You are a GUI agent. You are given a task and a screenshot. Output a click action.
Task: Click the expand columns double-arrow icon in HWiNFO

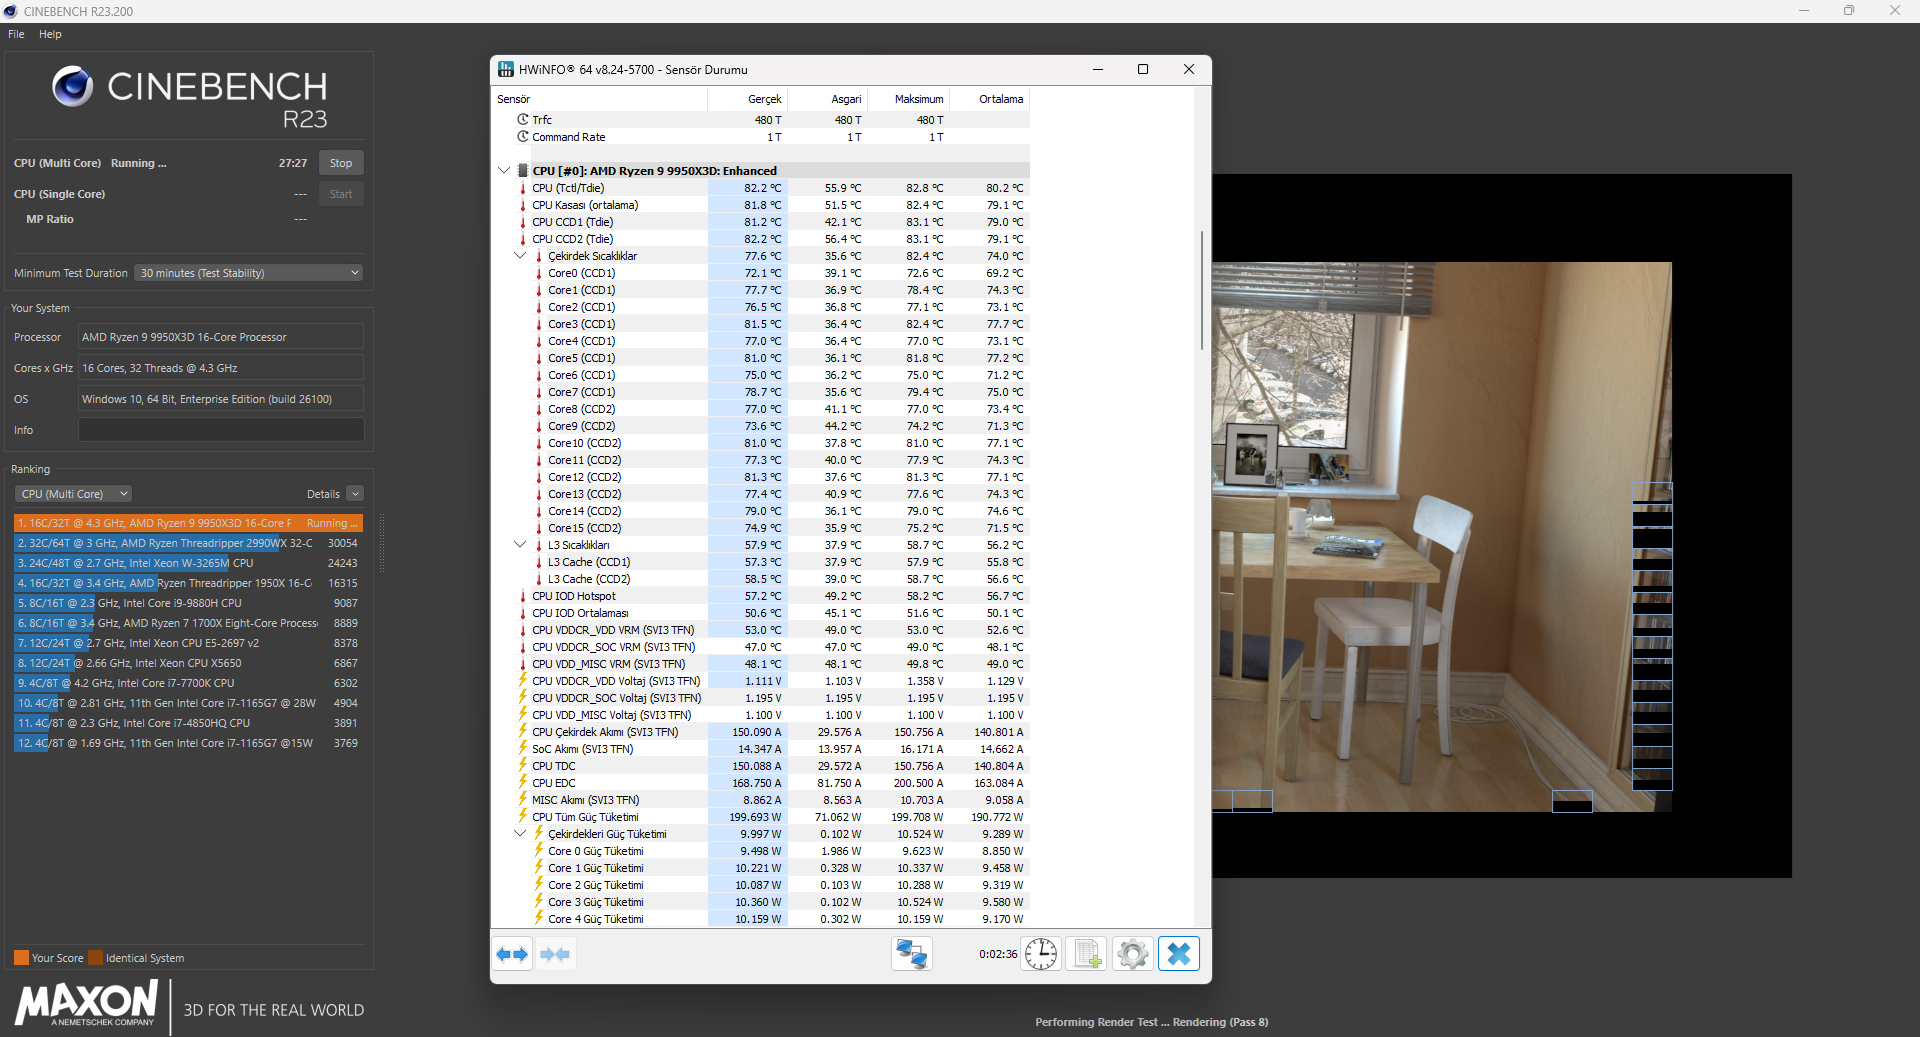pos(512,954)
